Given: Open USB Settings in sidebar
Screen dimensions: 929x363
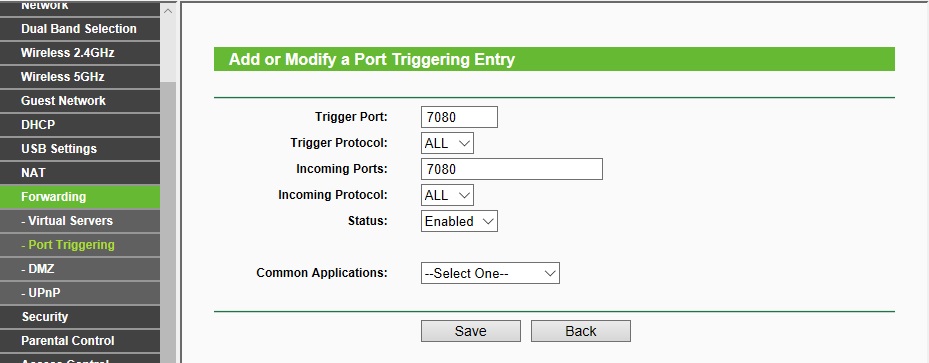Looking at the screenshot, I should [80, 149].
